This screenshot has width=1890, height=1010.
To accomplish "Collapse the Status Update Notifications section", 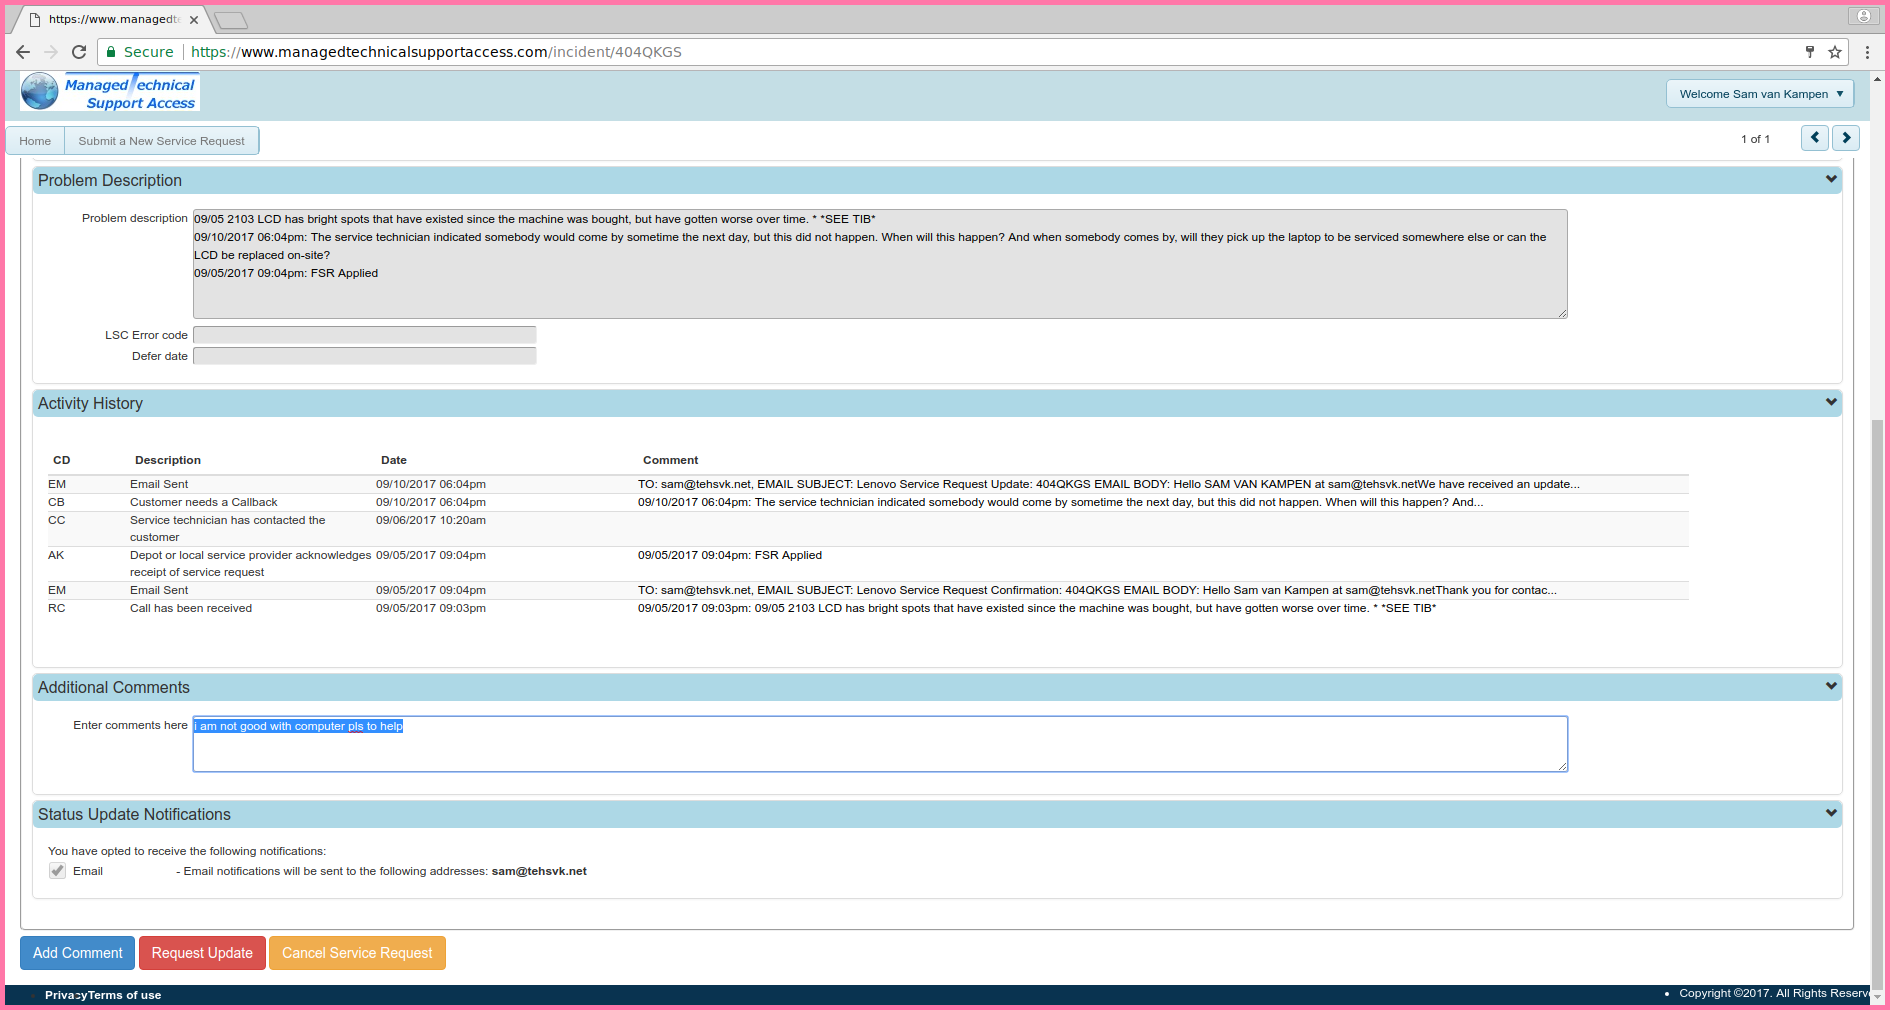I will coord(1831,813).
